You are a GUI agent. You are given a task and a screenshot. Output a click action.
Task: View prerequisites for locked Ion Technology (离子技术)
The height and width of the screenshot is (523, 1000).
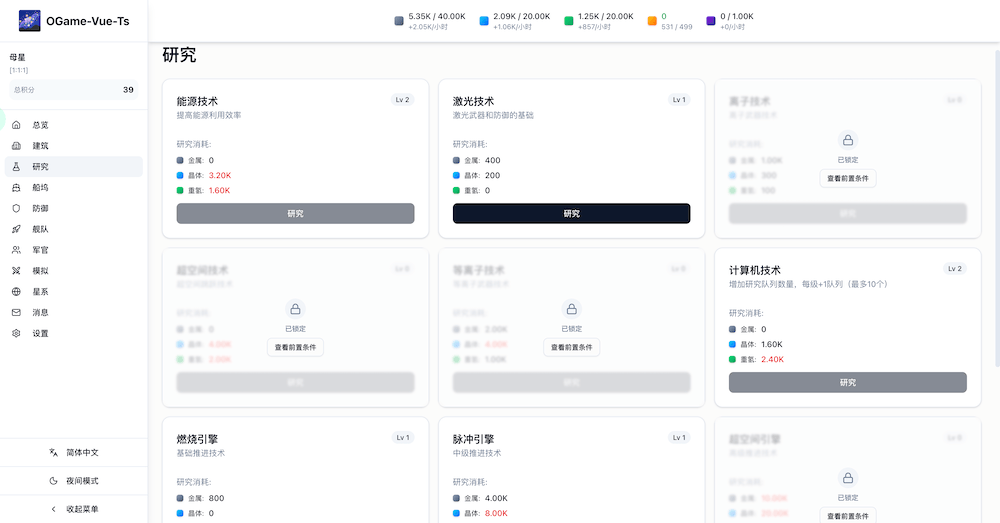coord(847,178)
